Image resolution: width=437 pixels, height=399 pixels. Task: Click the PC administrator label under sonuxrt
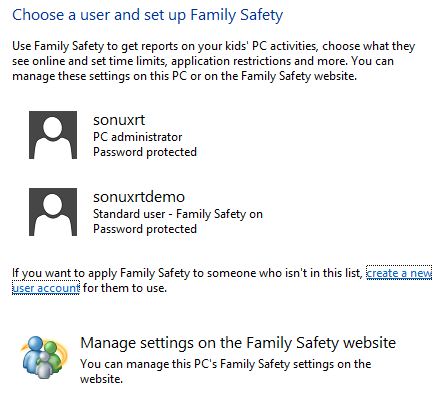[x=137, y=137]
